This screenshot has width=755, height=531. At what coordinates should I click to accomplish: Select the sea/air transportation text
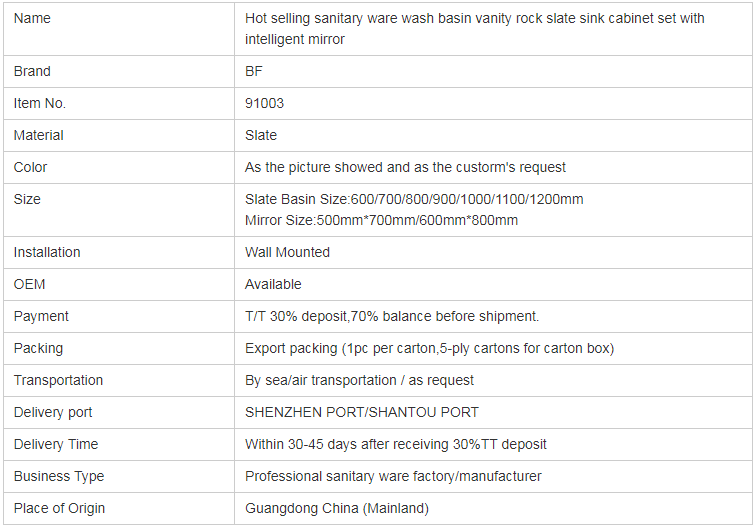[359, 380]
